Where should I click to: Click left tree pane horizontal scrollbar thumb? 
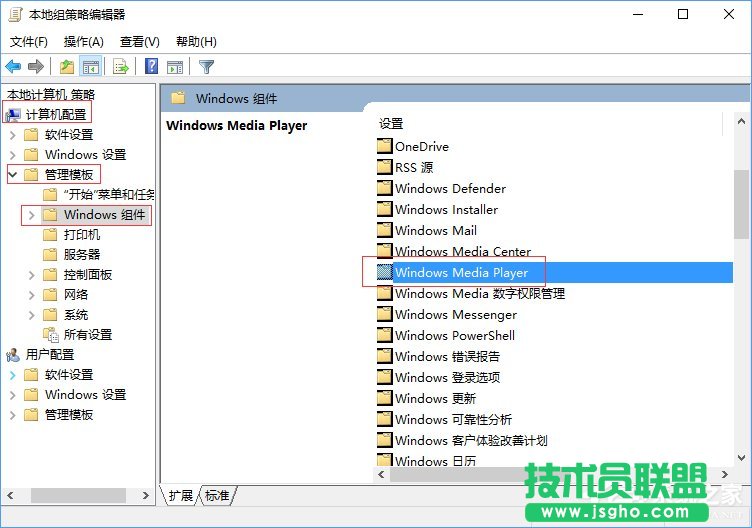78,495
